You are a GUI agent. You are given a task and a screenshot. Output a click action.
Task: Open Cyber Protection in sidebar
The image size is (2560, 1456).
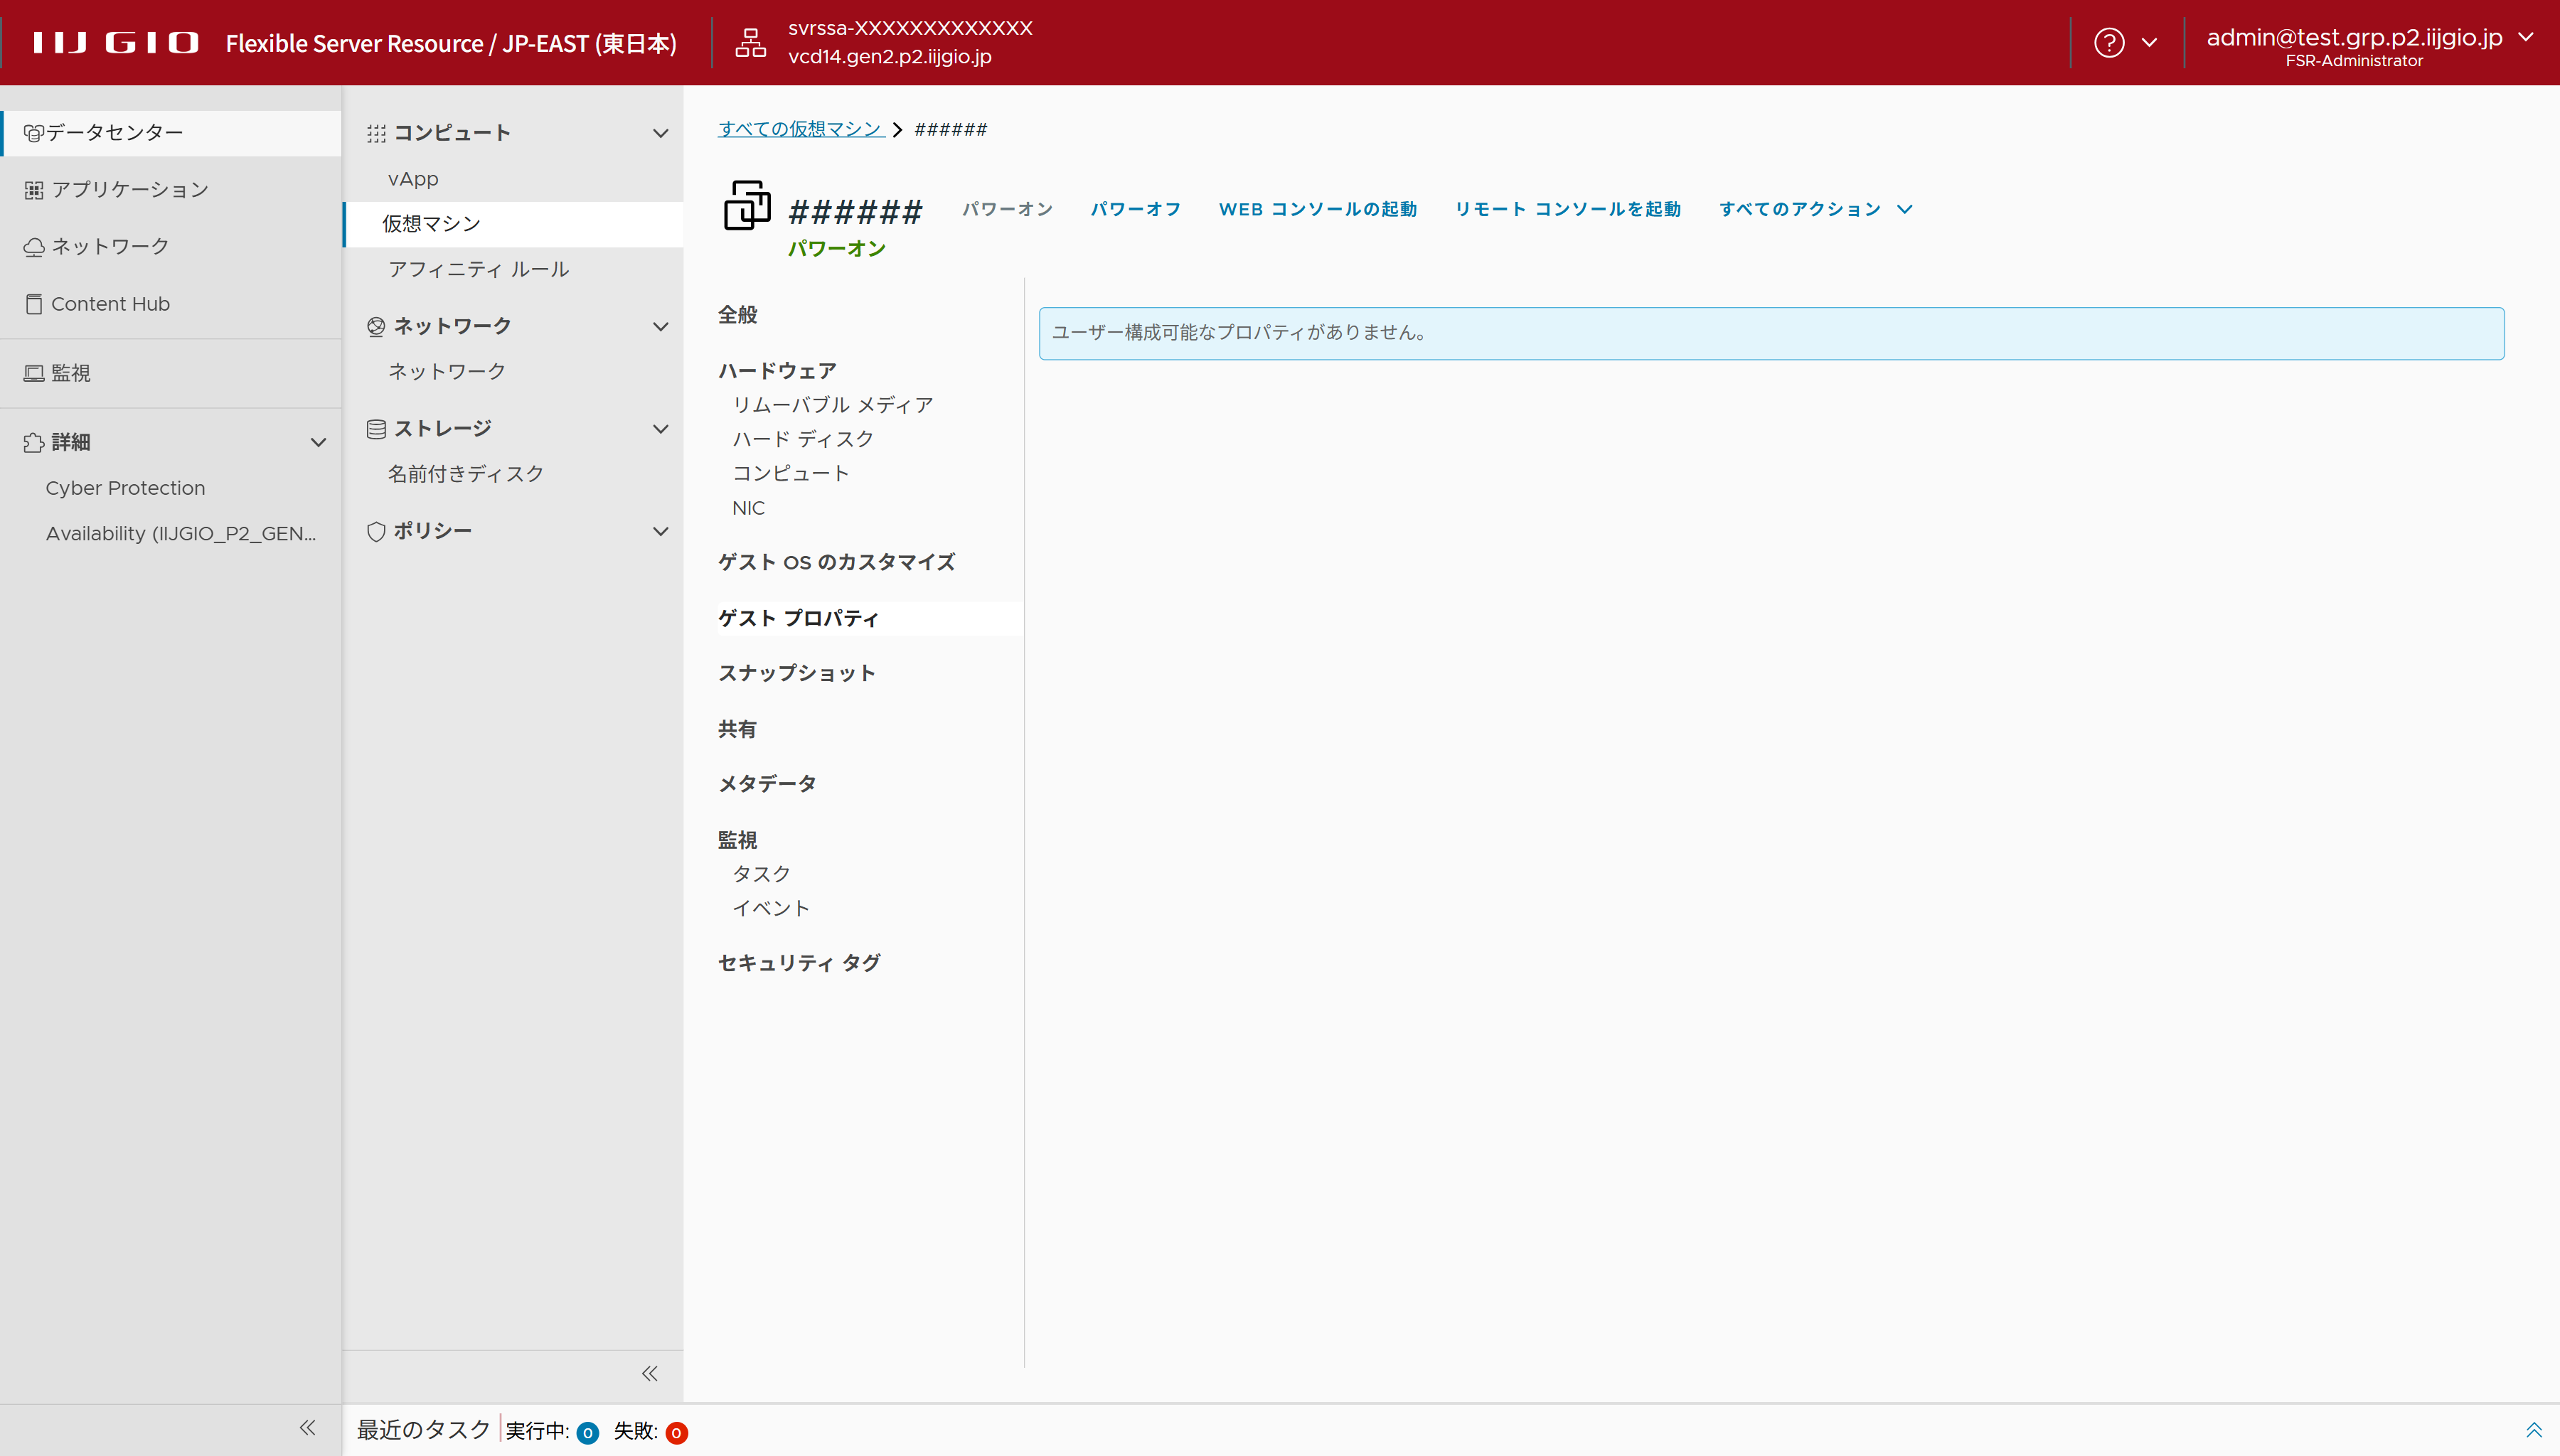pyautogui.click(x=125, y=488)
